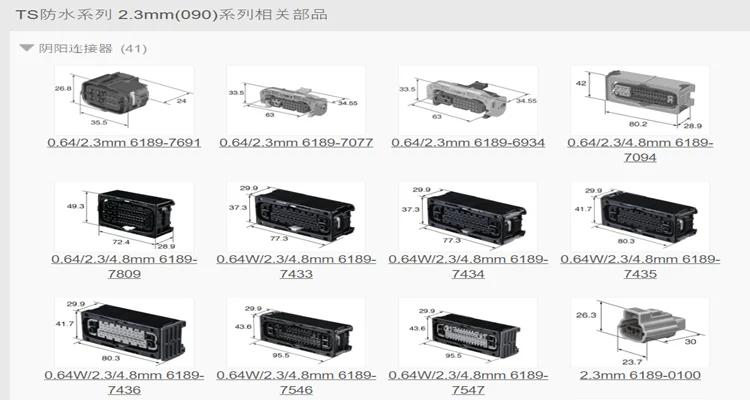750x400 pixels.
Task: Open 6189-7433 connector product image
Action: pyautogui.click(x=296, y=217)
